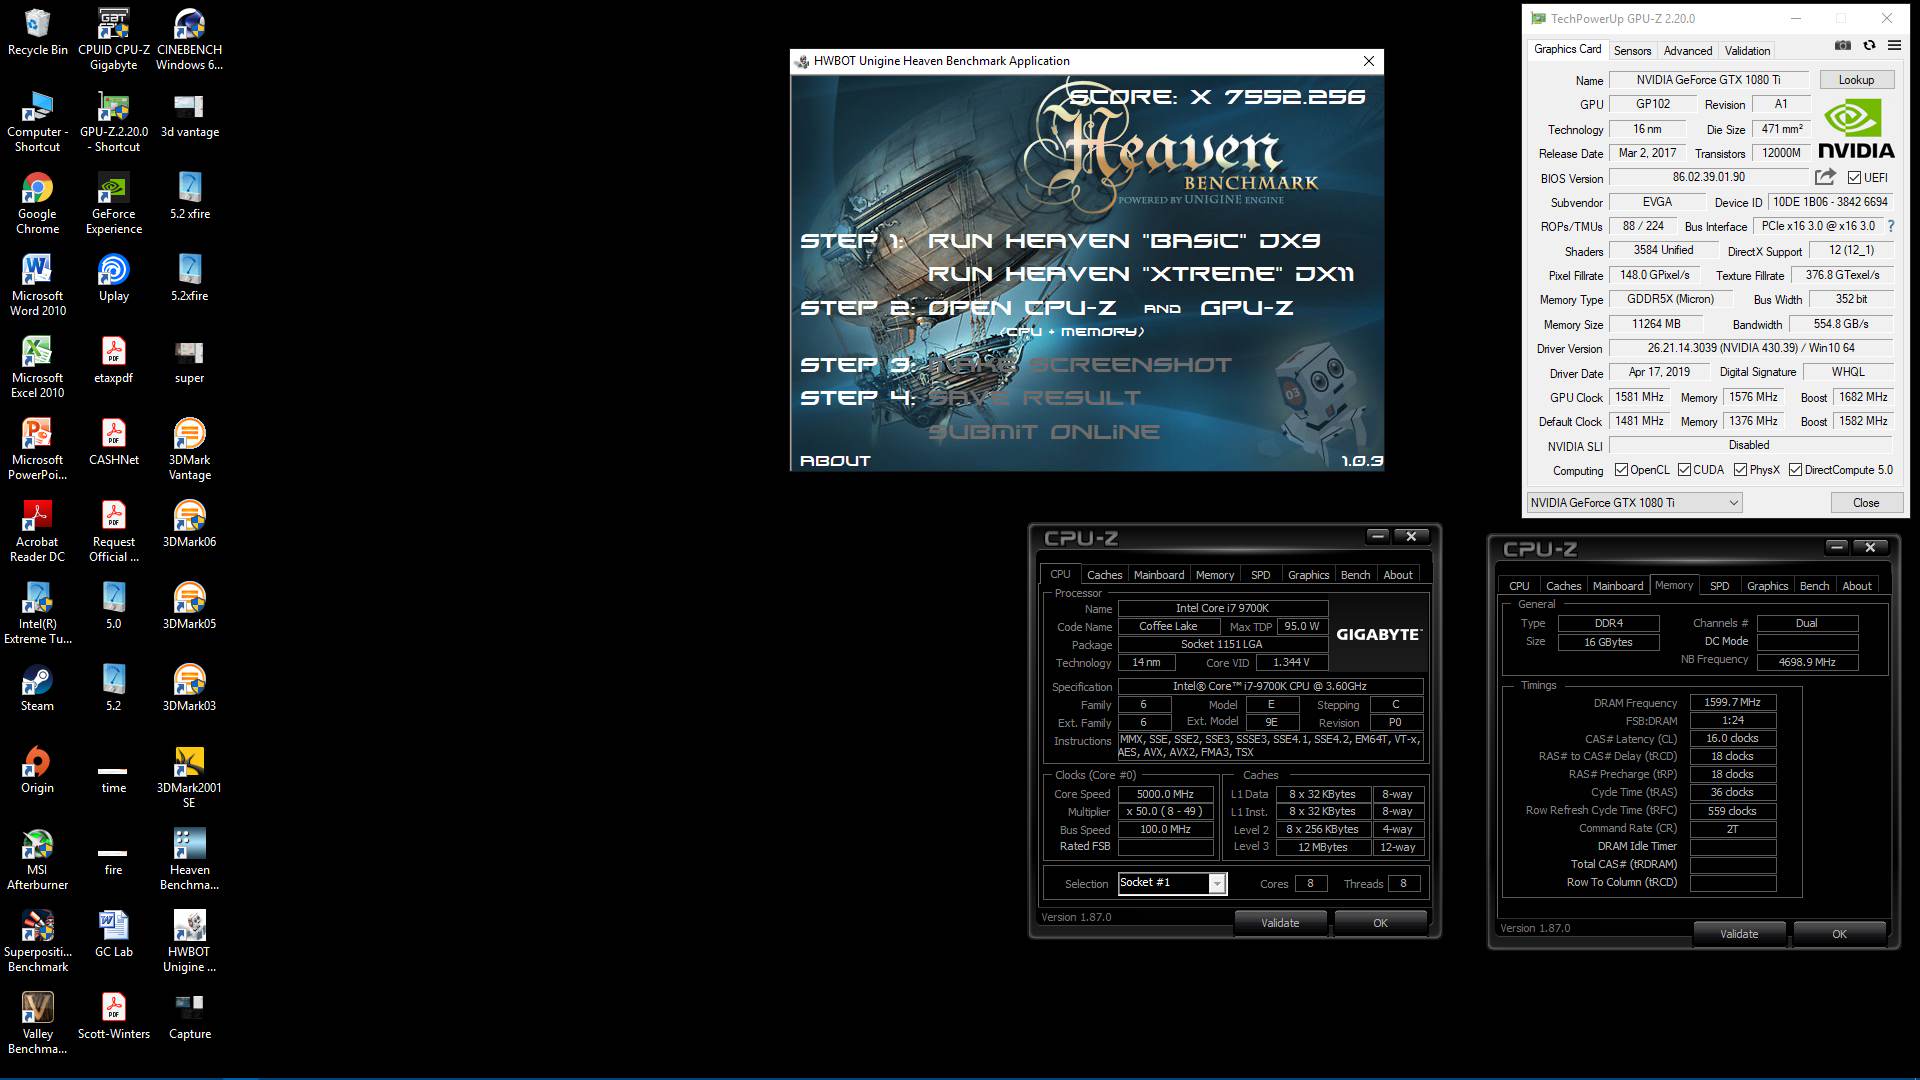Launch Google Chrome from desktop
The image size is (1920, 1080).
tap(37, 204)
